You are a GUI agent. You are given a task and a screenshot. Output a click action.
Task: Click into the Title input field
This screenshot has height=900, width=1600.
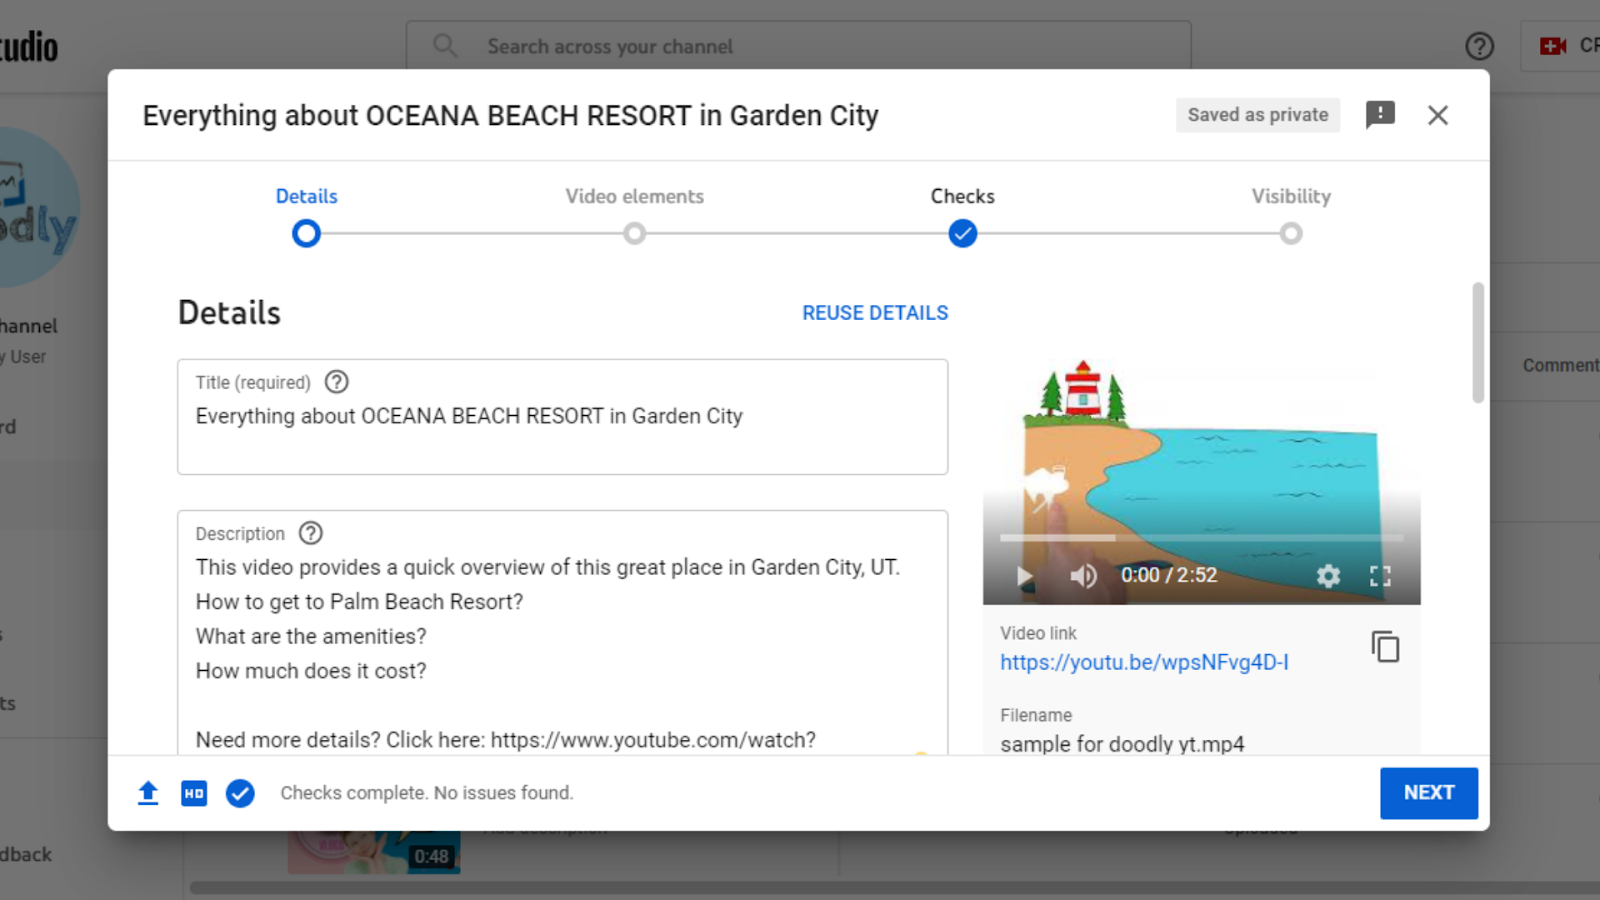click(563, 417)
